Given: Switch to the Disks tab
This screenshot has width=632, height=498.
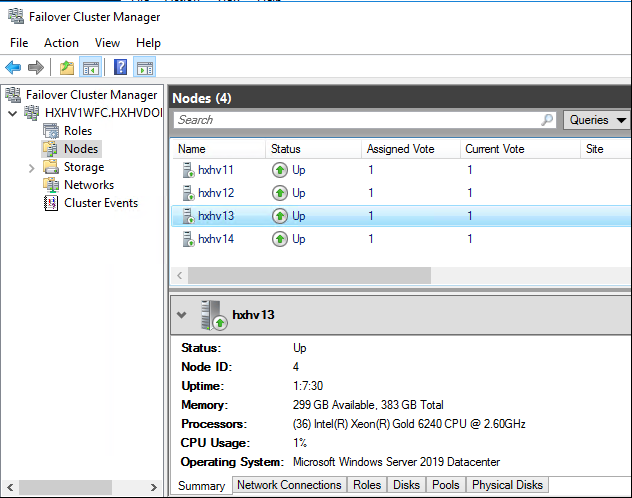Looking at the screenshot, I should tap(406, 485).
